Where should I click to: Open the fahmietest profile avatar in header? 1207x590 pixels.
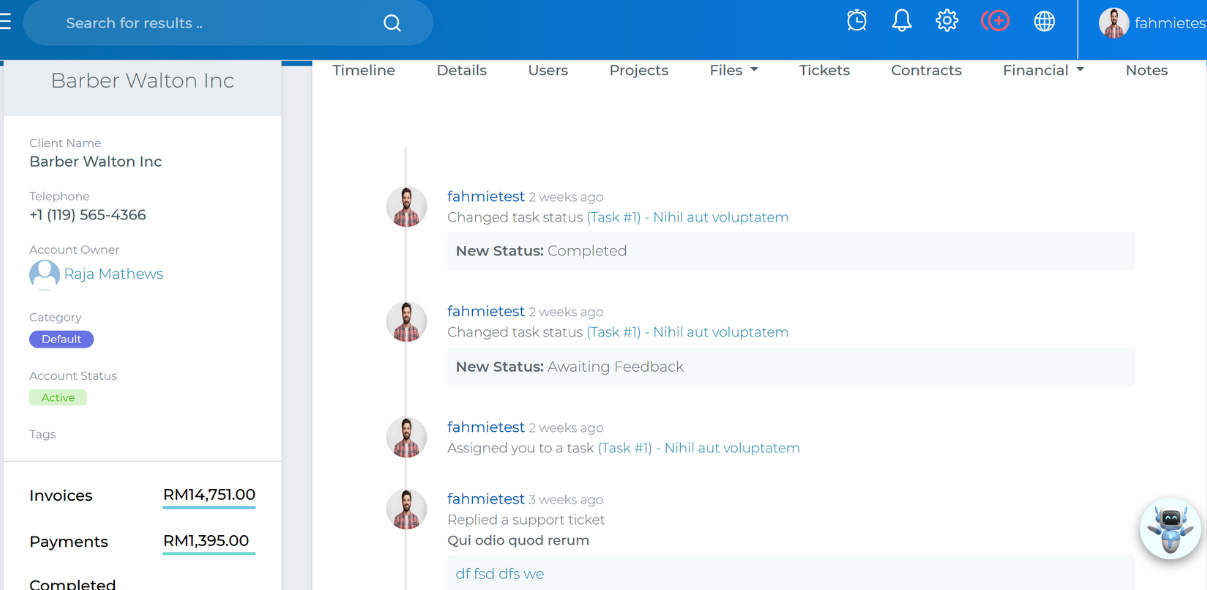coord(1114,23)
